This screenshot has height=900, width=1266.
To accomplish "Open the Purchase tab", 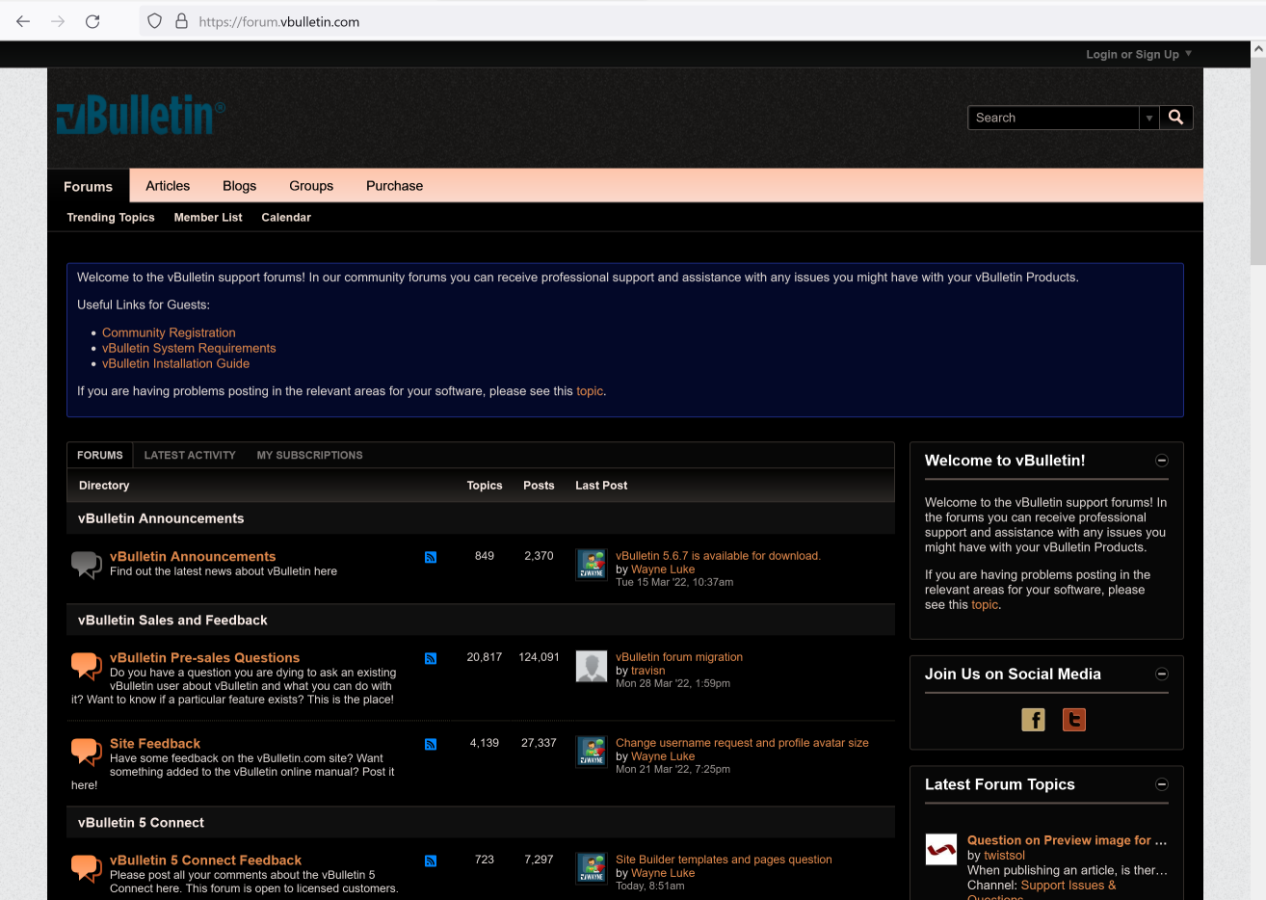I will 395,186.
